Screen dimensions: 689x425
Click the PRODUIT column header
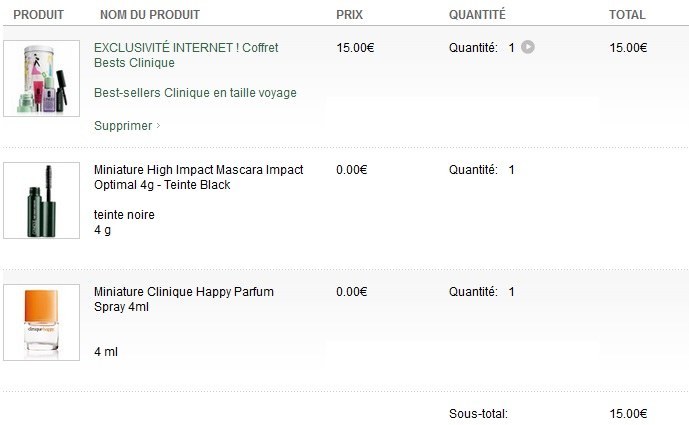click(38, 15)
